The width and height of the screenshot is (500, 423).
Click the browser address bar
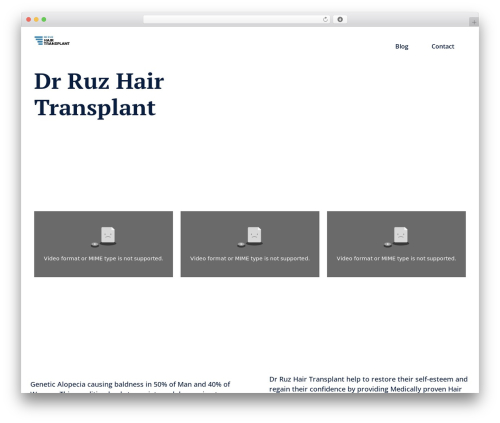[236, 19]
